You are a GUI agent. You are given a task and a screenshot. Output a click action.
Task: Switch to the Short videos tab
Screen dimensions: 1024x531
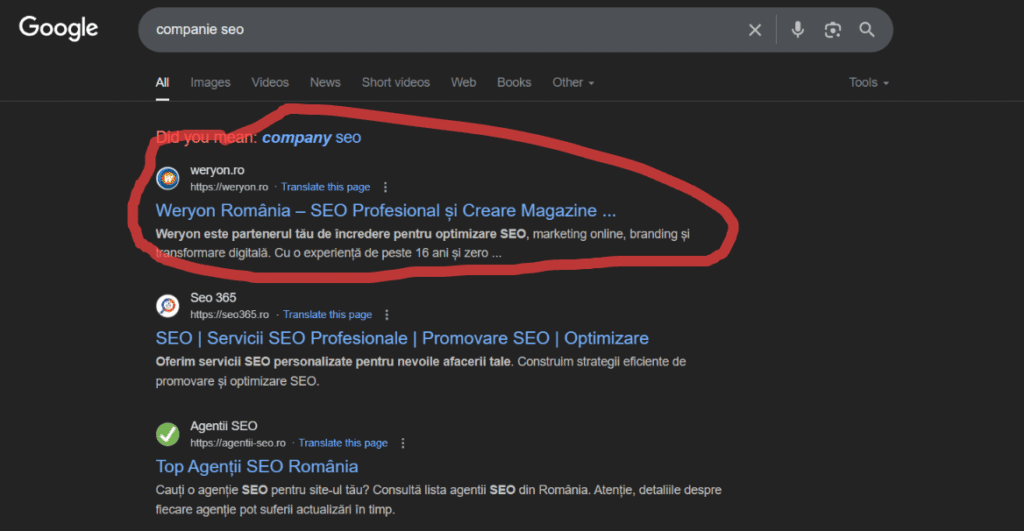click(395, 83)
